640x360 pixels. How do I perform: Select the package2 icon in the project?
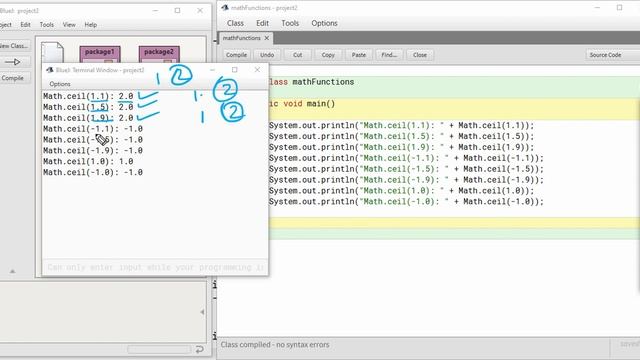(x=159, y=54)
